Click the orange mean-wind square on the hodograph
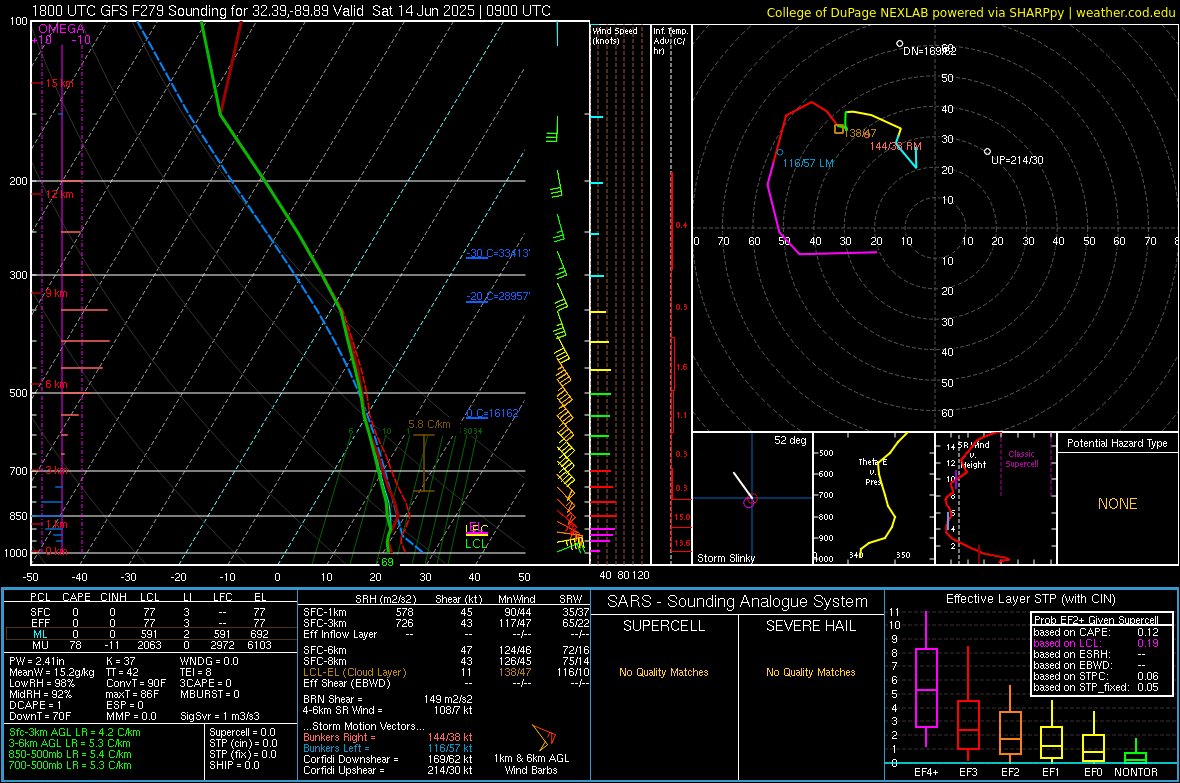 click(x=839, y=129)
